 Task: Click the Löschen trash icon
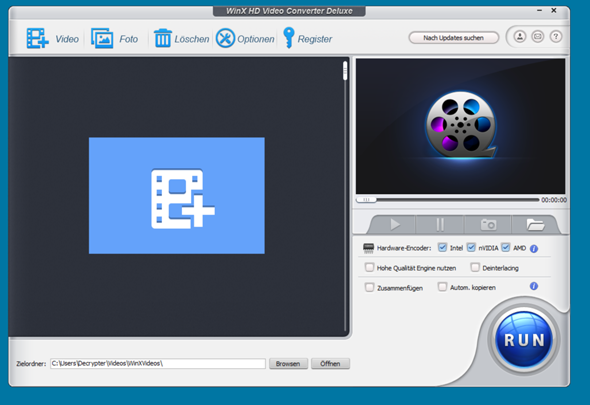click(x=163, y=38)
